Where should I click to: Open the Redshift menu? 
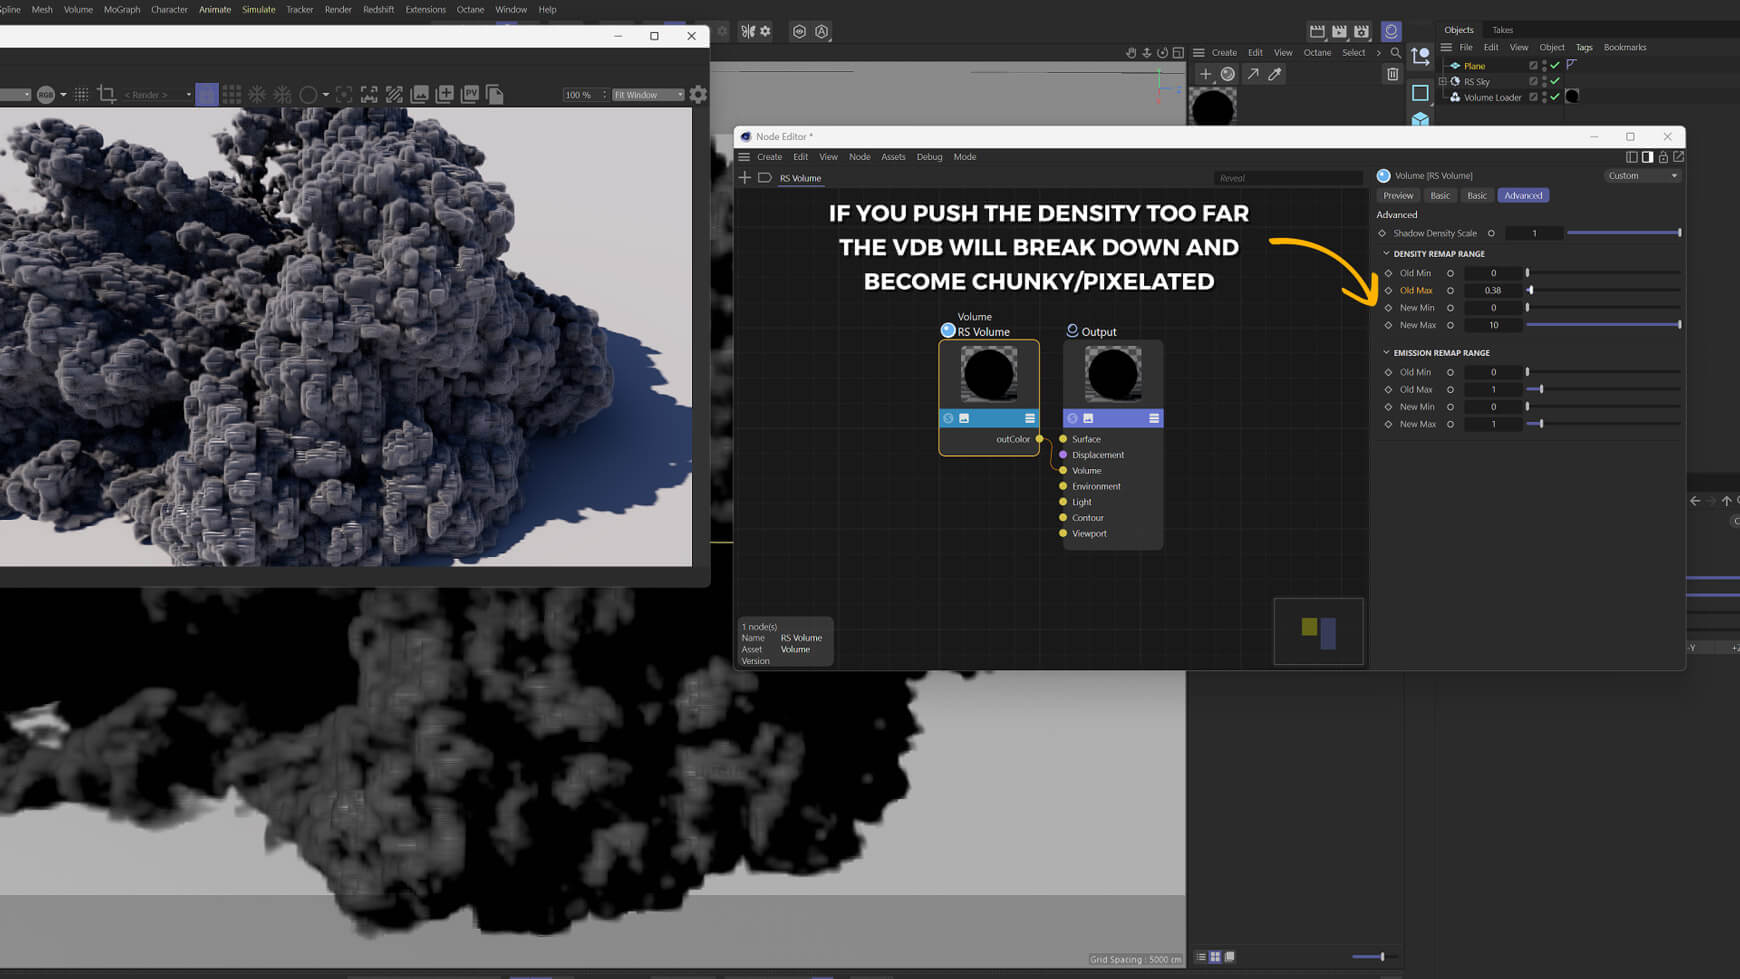click(378, 9)
